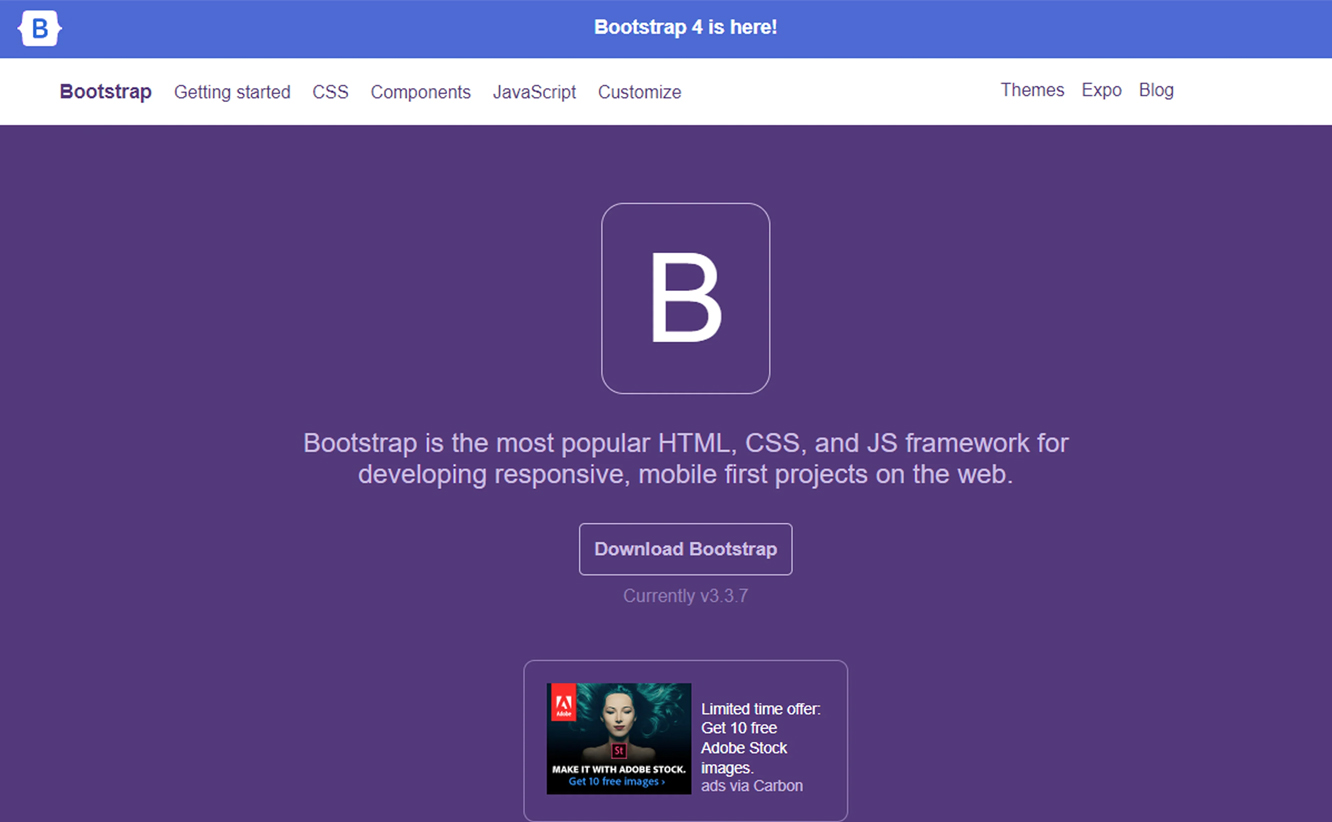Click the 'Currently v3.3.7' version text

click(x=685, y=596)
